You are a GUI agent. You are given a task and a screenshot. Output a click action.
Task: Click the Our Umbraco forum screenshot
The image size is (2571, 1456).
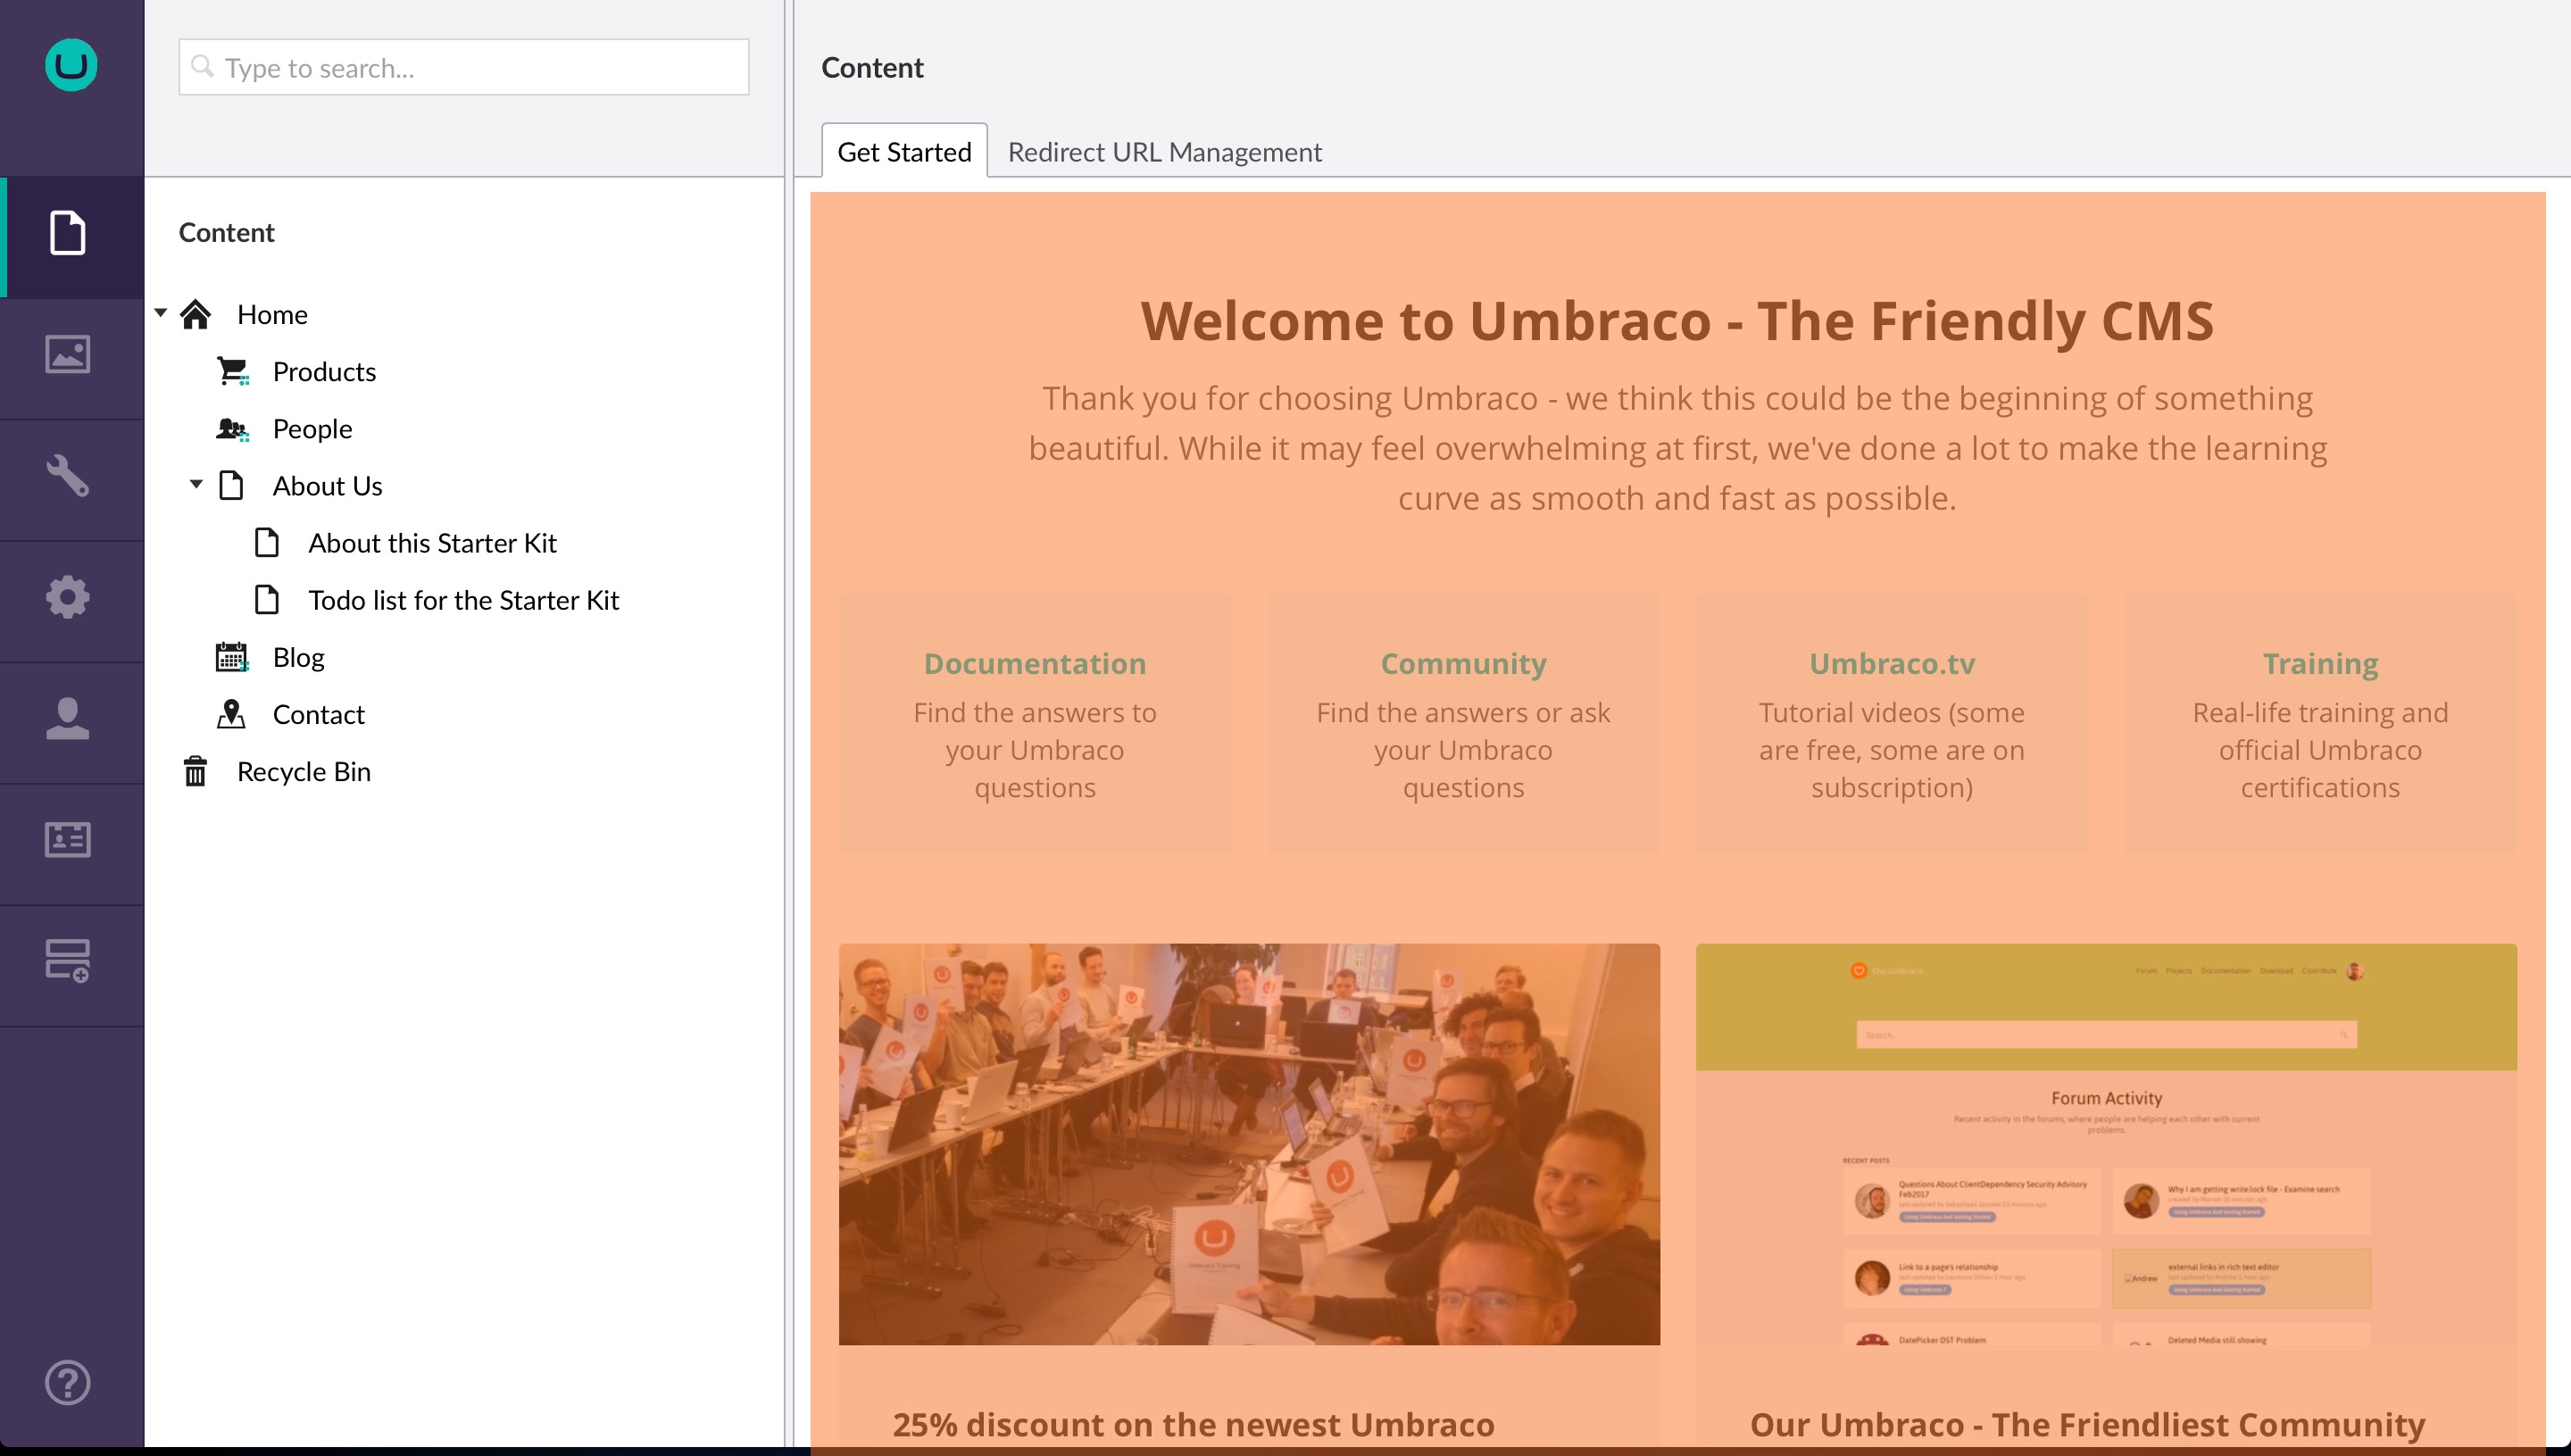click(x=2106, y=1144)
